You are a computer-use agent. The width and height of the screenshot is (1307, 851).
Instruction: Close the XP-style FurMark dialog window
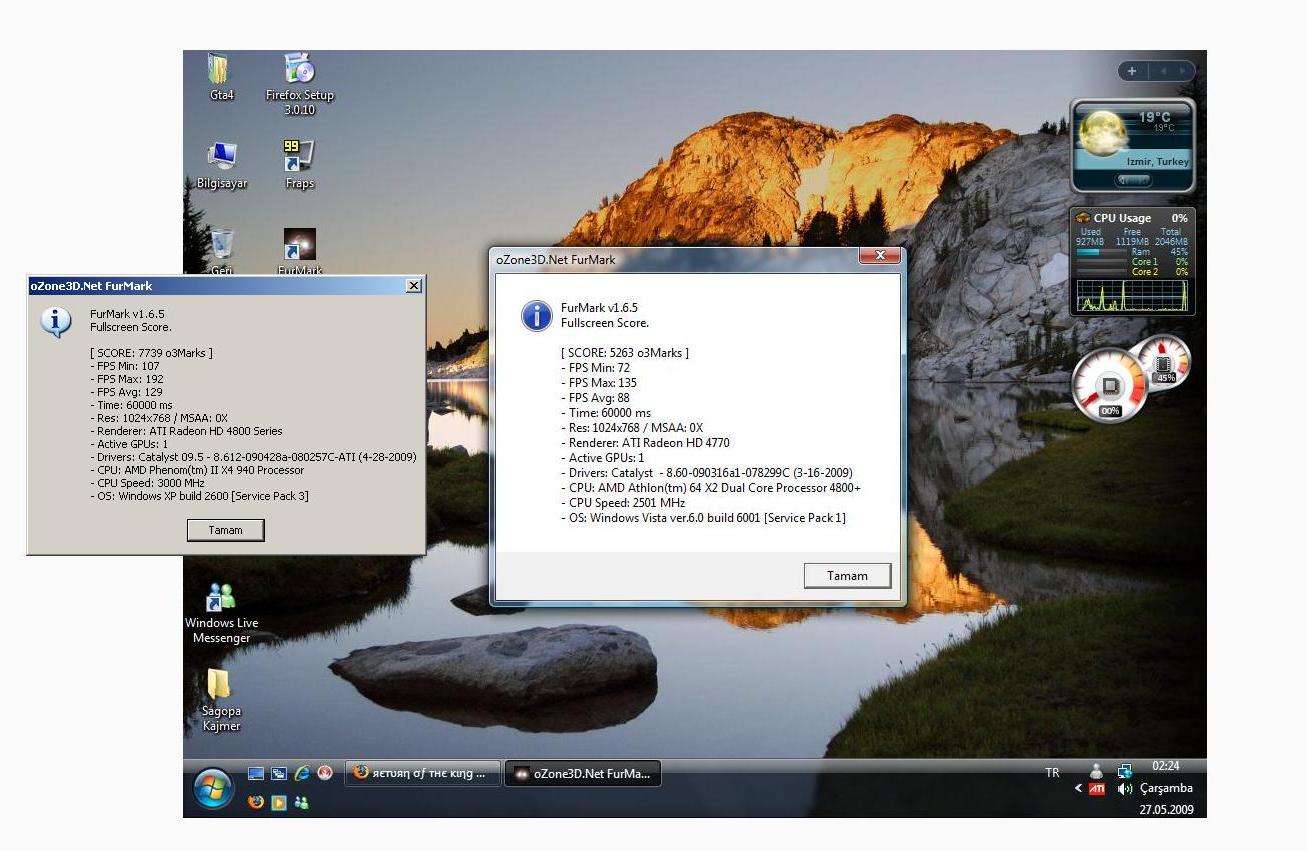coord(413,286)
